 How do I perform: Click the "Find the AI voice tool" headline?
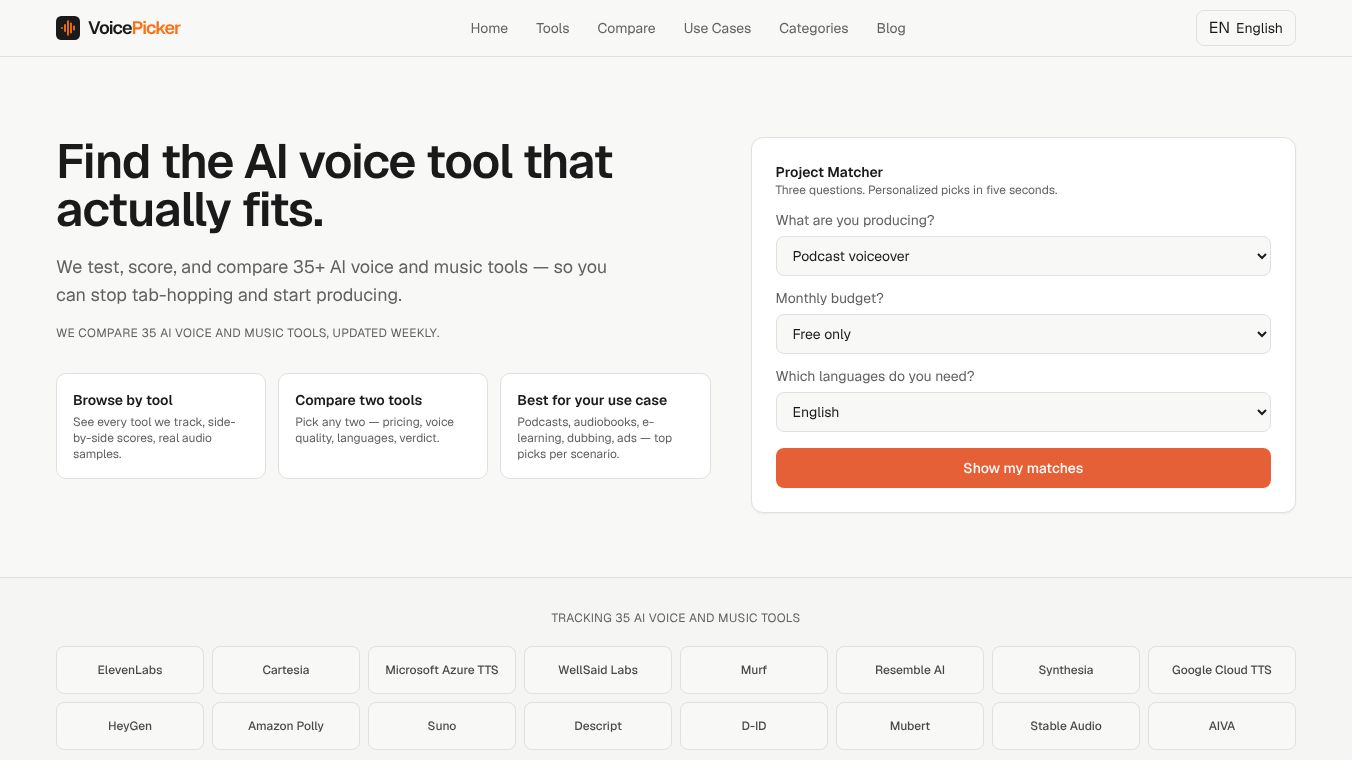335,185
